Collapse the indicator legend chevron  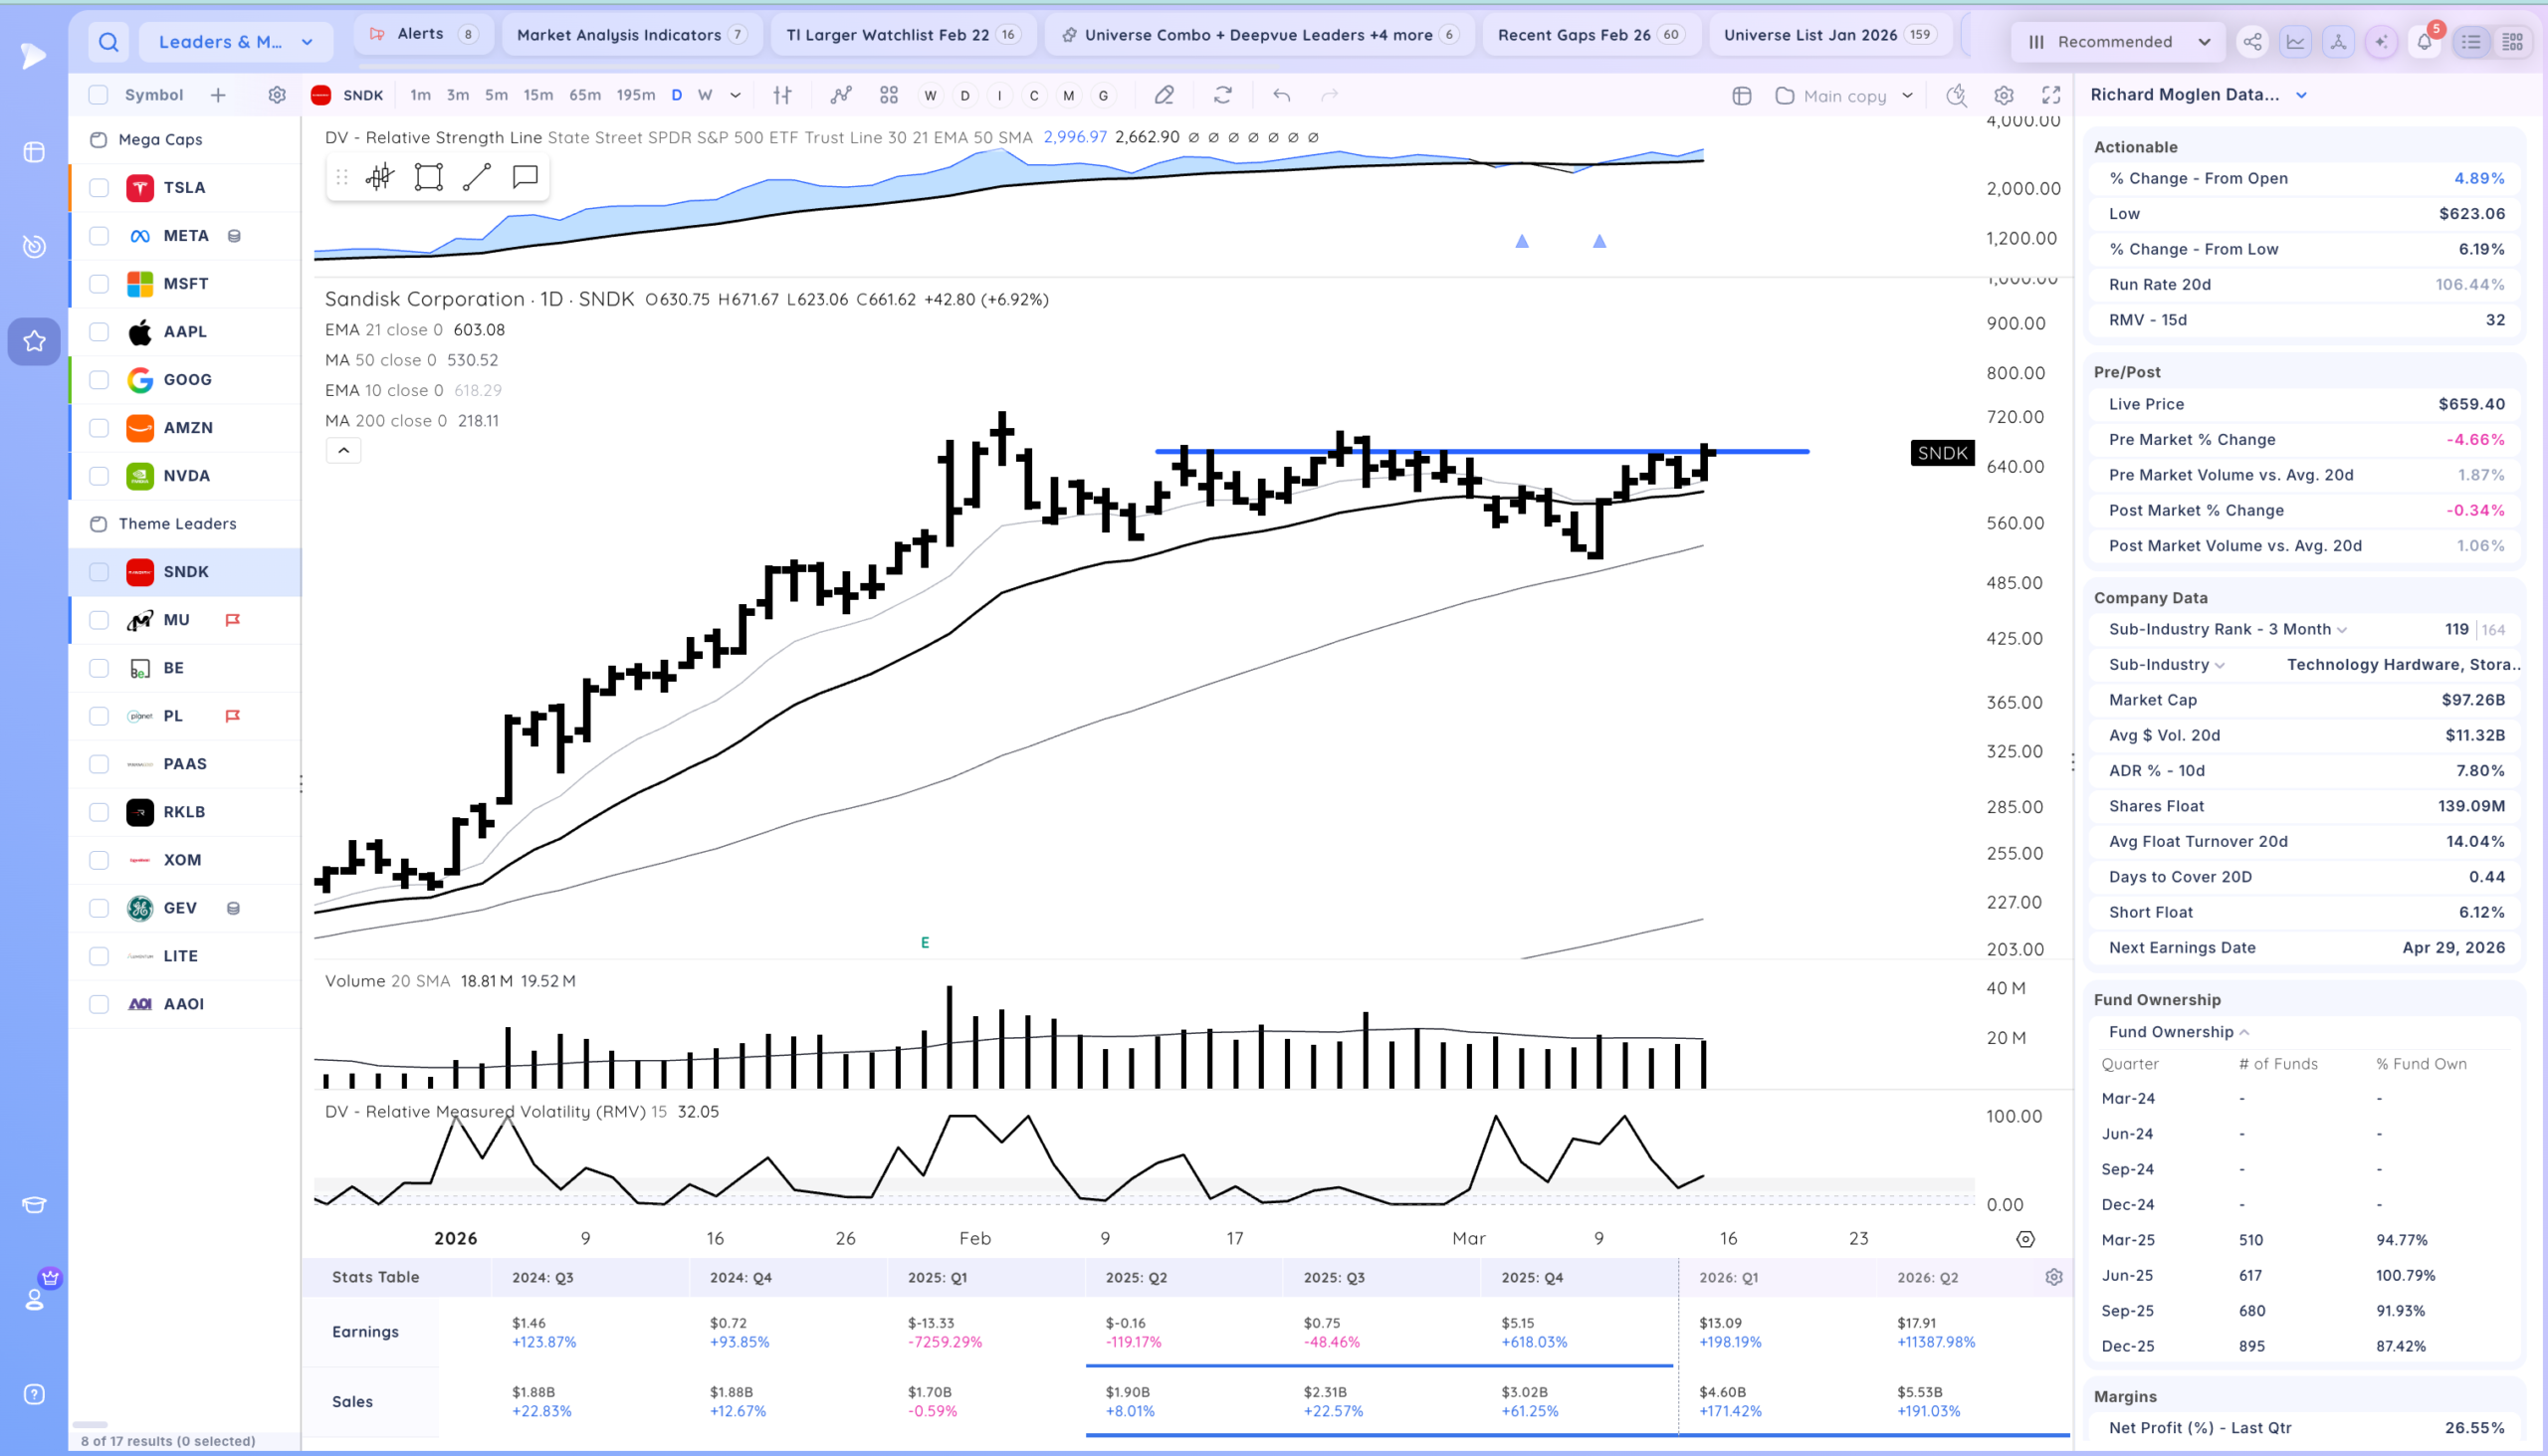(x=343, y=450)
